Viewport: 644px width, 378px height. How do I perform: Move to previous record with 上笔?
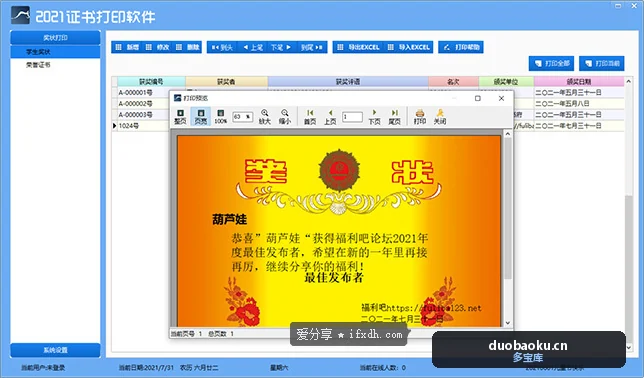point(253,47)
